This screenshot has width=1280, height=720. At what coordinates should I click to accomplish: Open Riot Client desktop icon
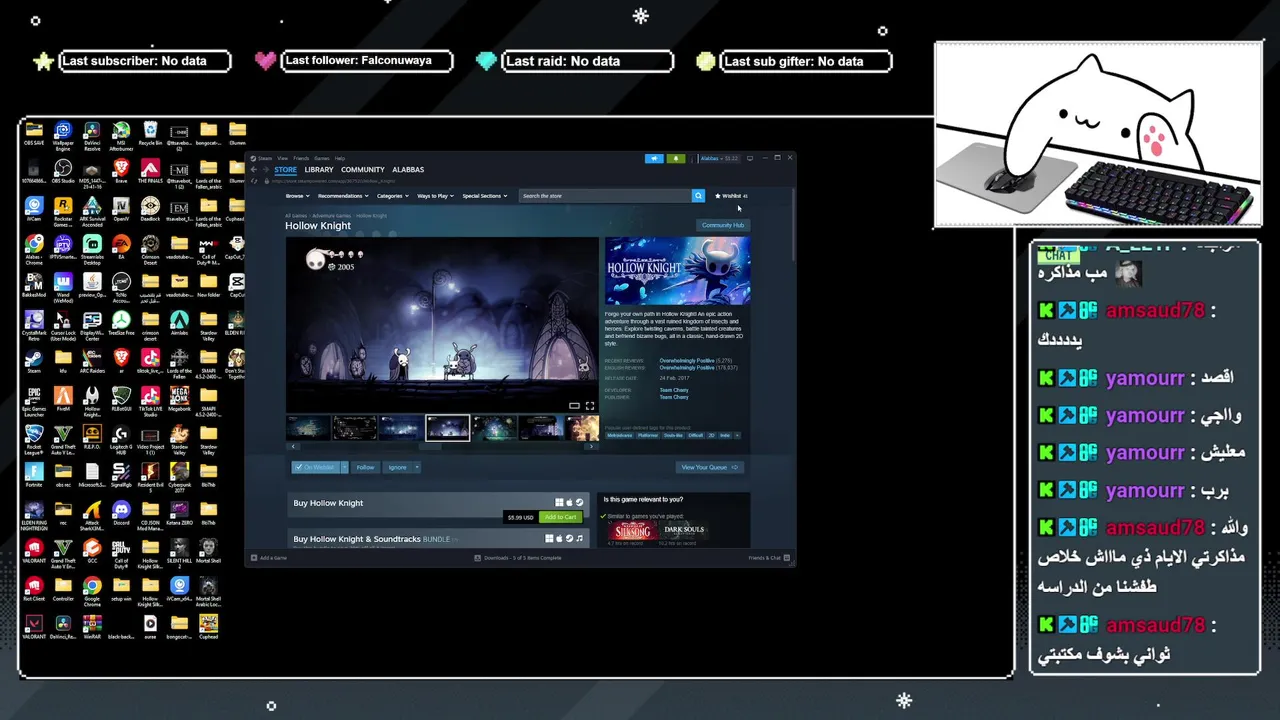coord(34,590)
